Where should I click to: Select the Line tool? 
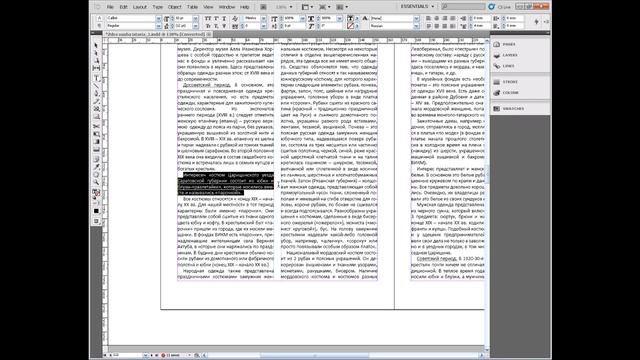[96, 86]
